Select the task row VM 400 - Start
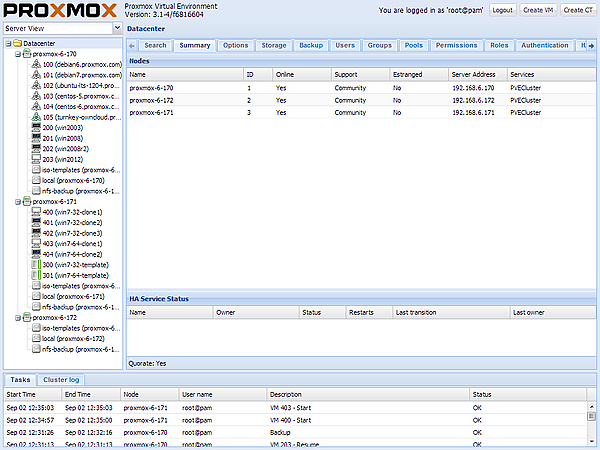 tap(295, 420)
